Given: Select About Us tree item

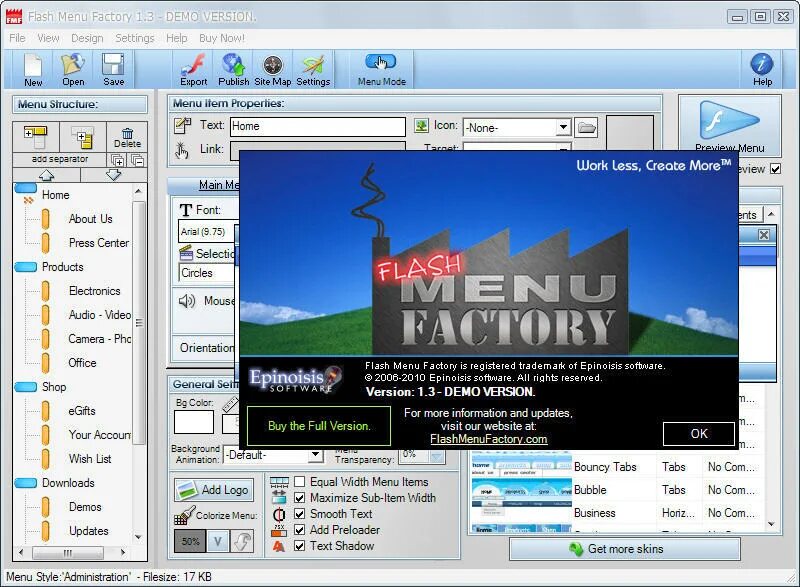Looking at the screenshot, I should tap(90, 219).
